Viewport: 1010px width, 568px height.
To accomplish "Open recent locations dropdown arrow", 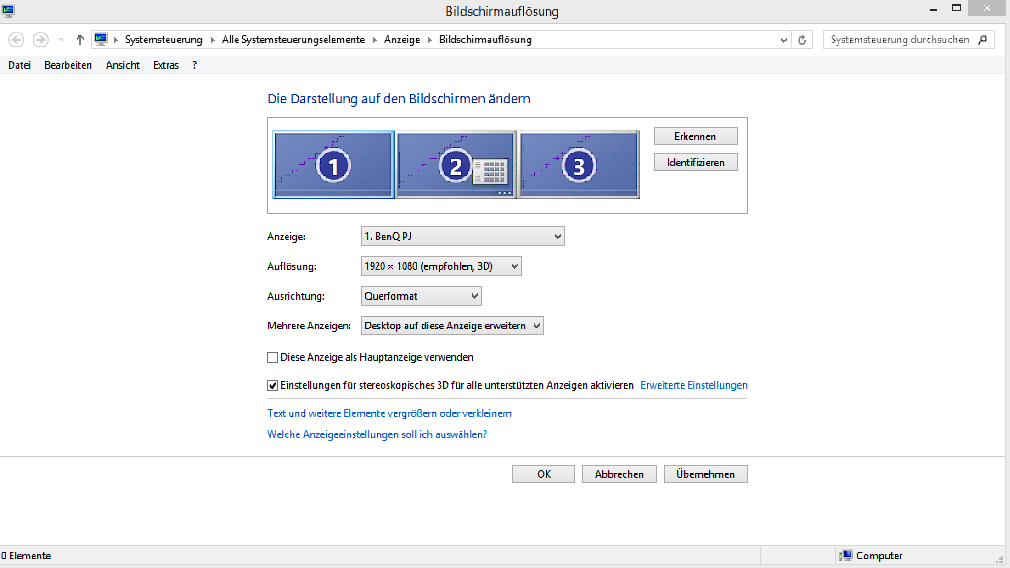I will point(61,40).
